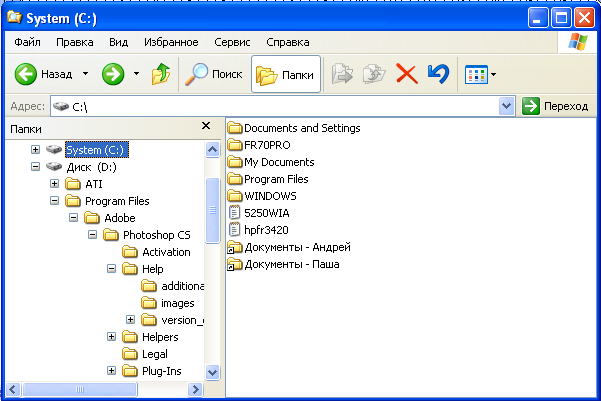Close the Папки folders pane
The image size is (601, 401).
point(206,126)
